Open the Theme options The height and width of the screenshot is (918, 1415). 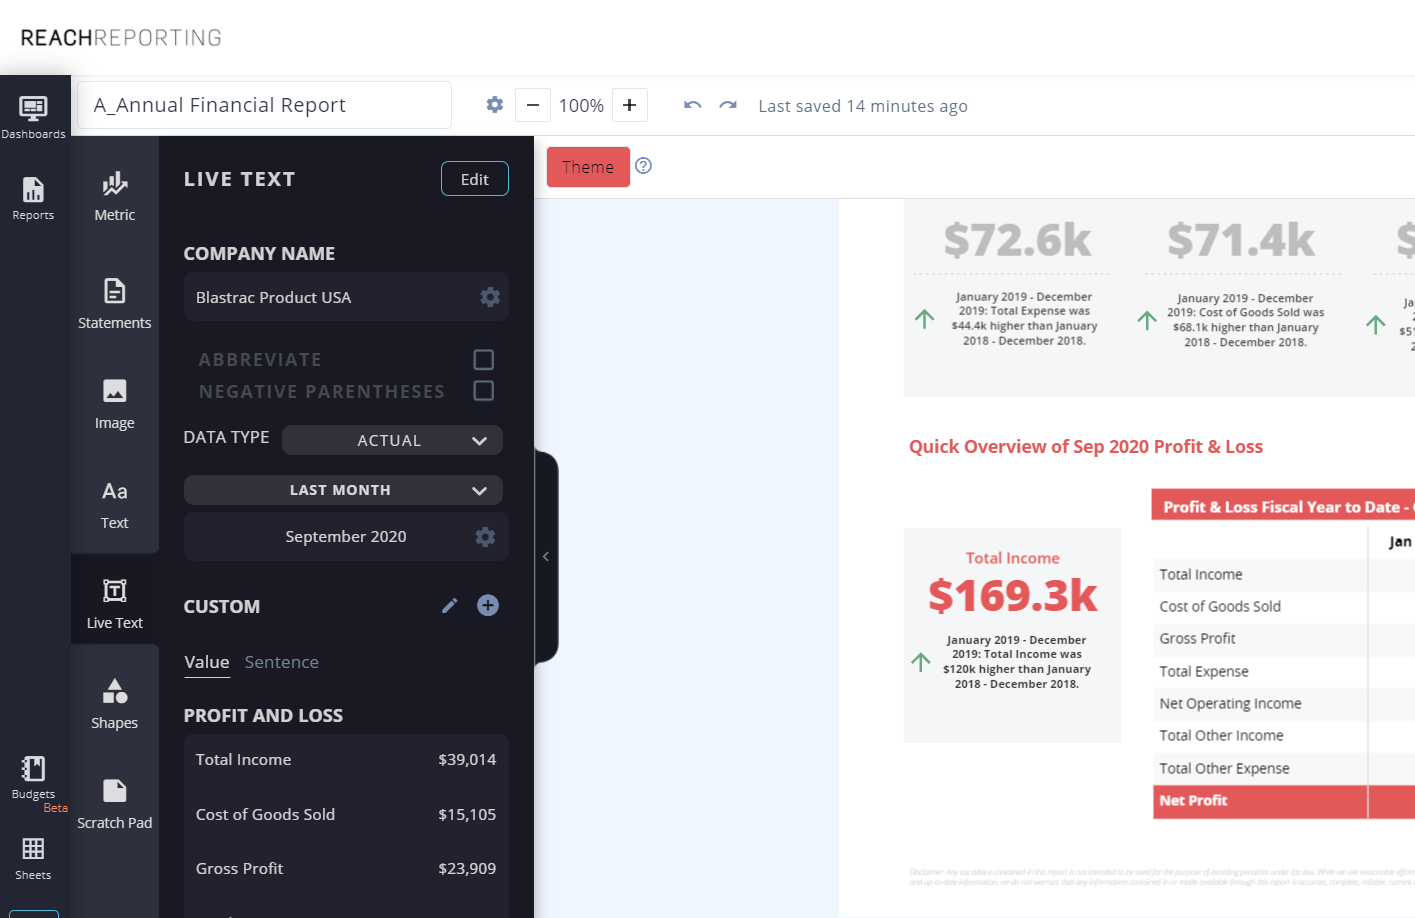[x=588, y=167]
